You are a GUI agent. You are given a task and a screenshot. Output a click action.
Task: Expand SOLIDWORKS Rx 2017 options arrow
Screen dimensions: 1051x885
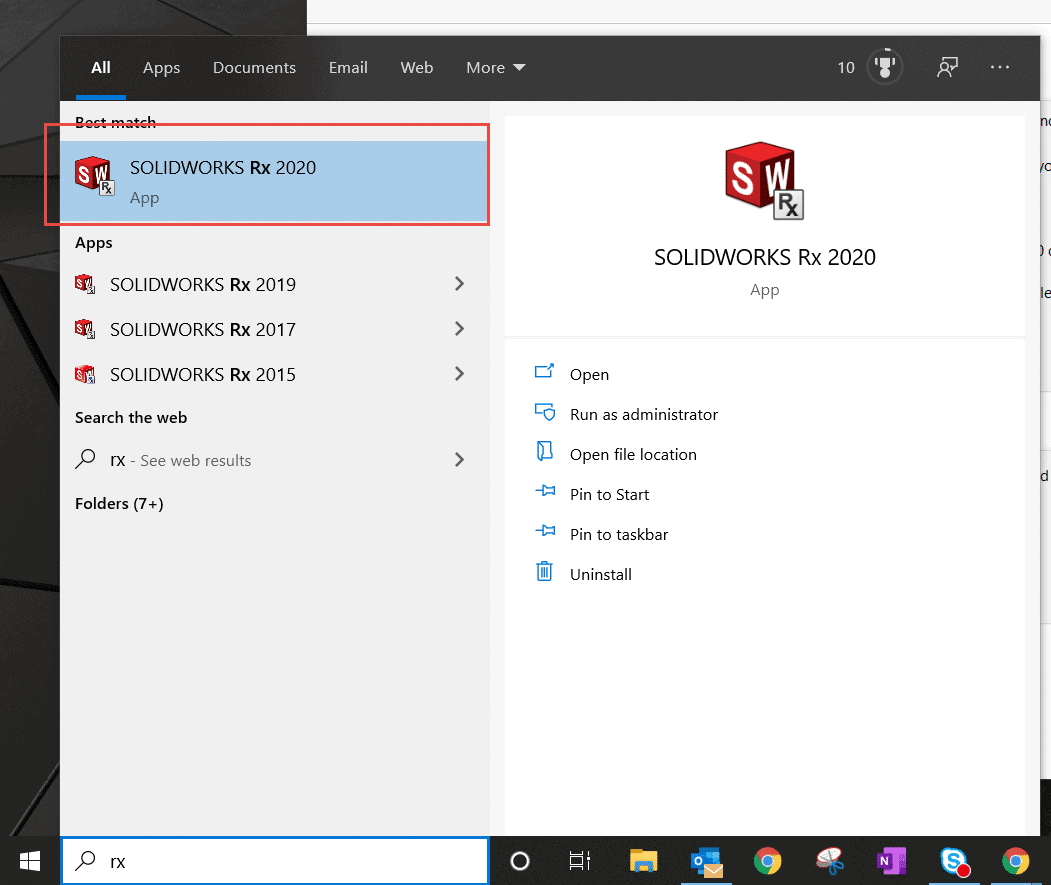click(x=459, y=329)
